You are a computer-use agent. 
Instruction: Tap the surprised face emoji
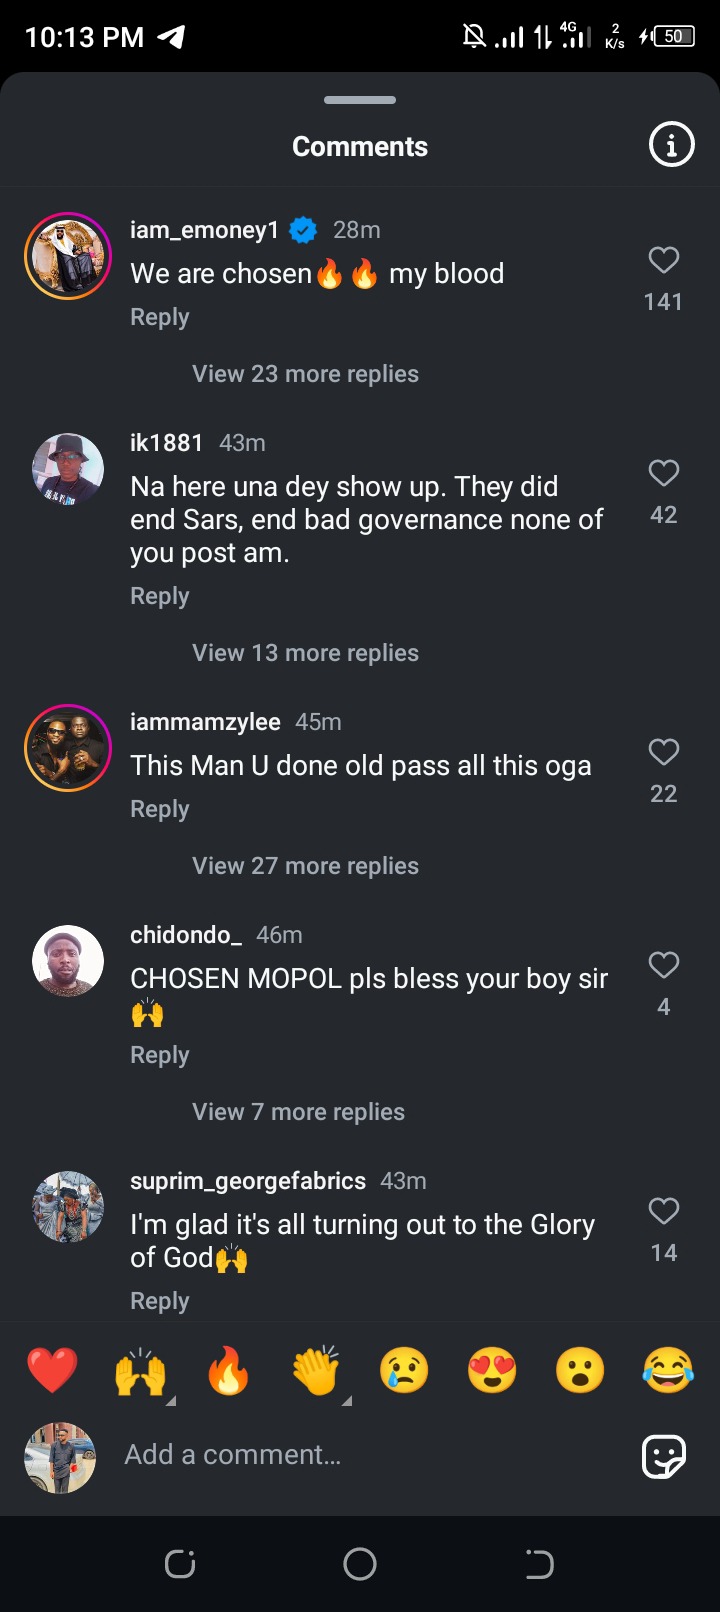coord(580,1370)
